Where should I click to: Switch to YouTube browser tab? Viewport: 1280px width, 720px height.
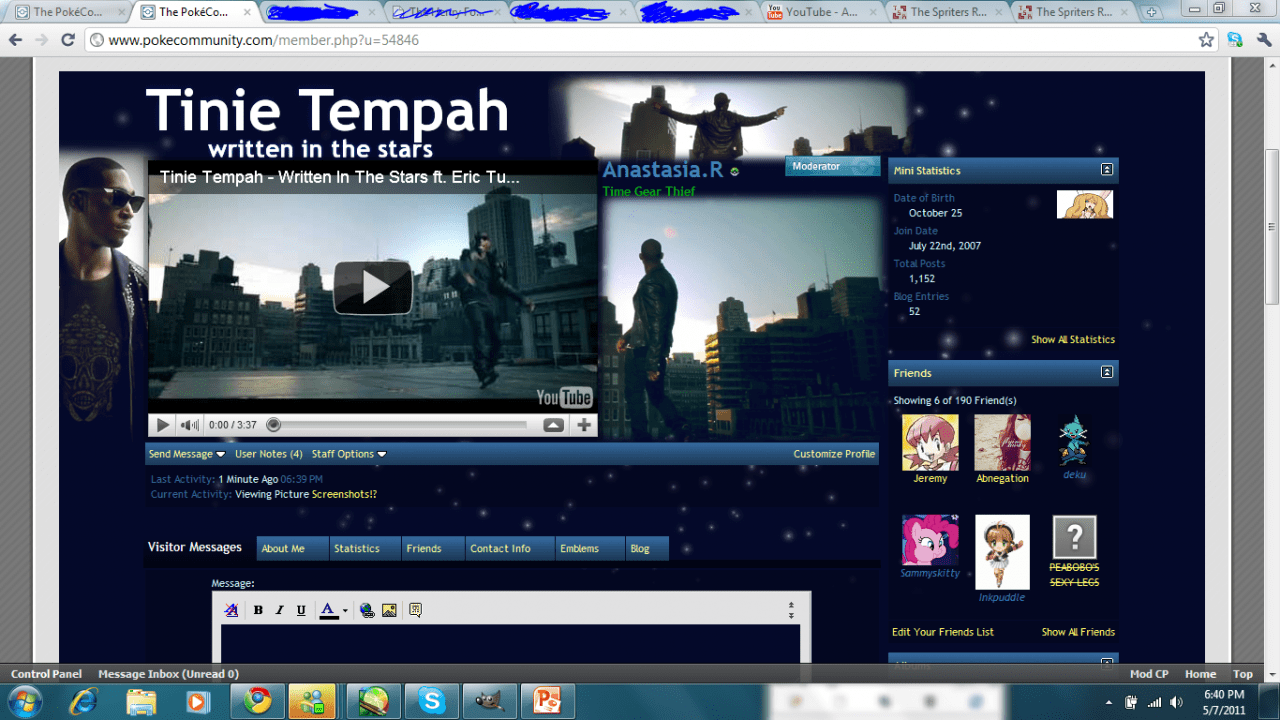[x=822, y=12]
